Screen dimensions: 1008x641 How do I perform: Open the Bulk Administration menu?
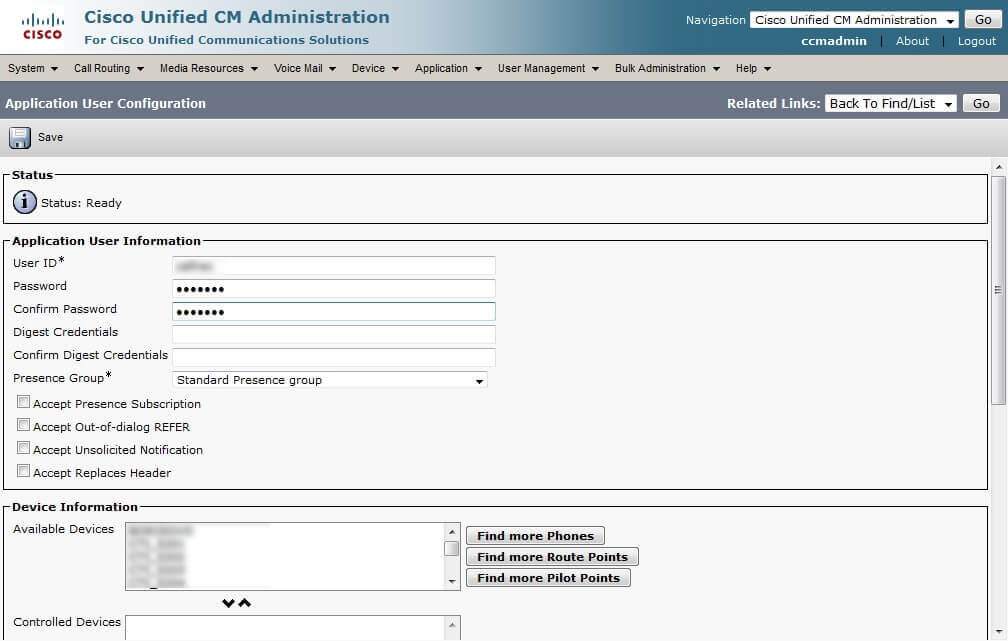point(667,68)
